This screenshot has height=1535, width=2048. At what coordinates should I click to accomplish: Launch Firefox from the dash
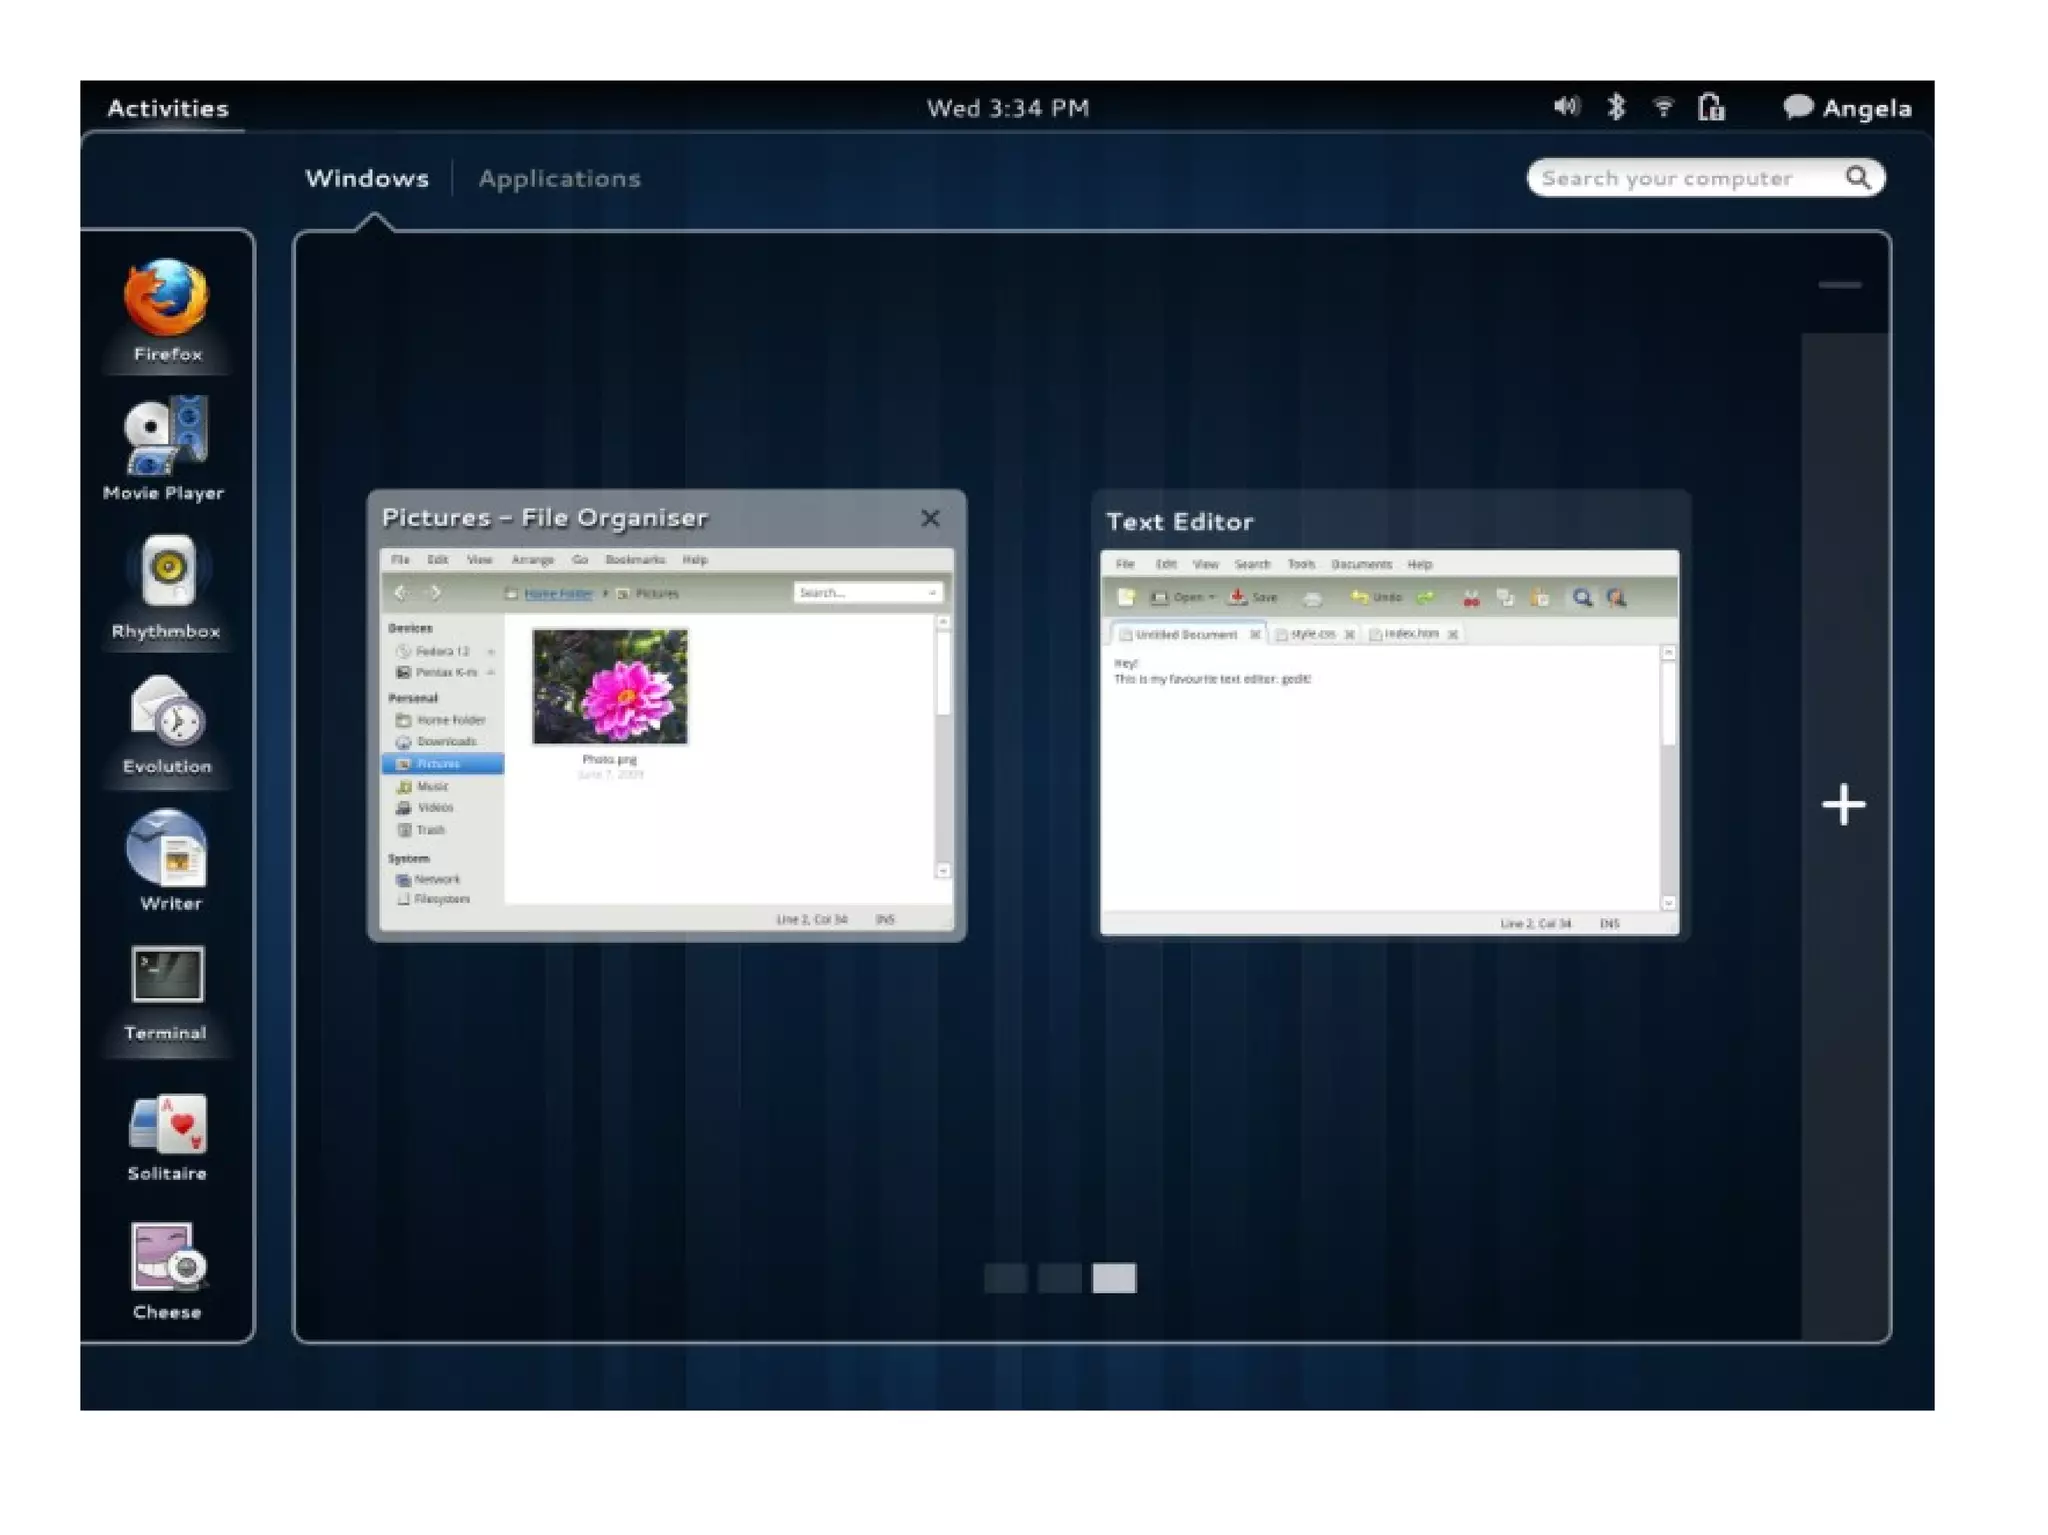167,300
